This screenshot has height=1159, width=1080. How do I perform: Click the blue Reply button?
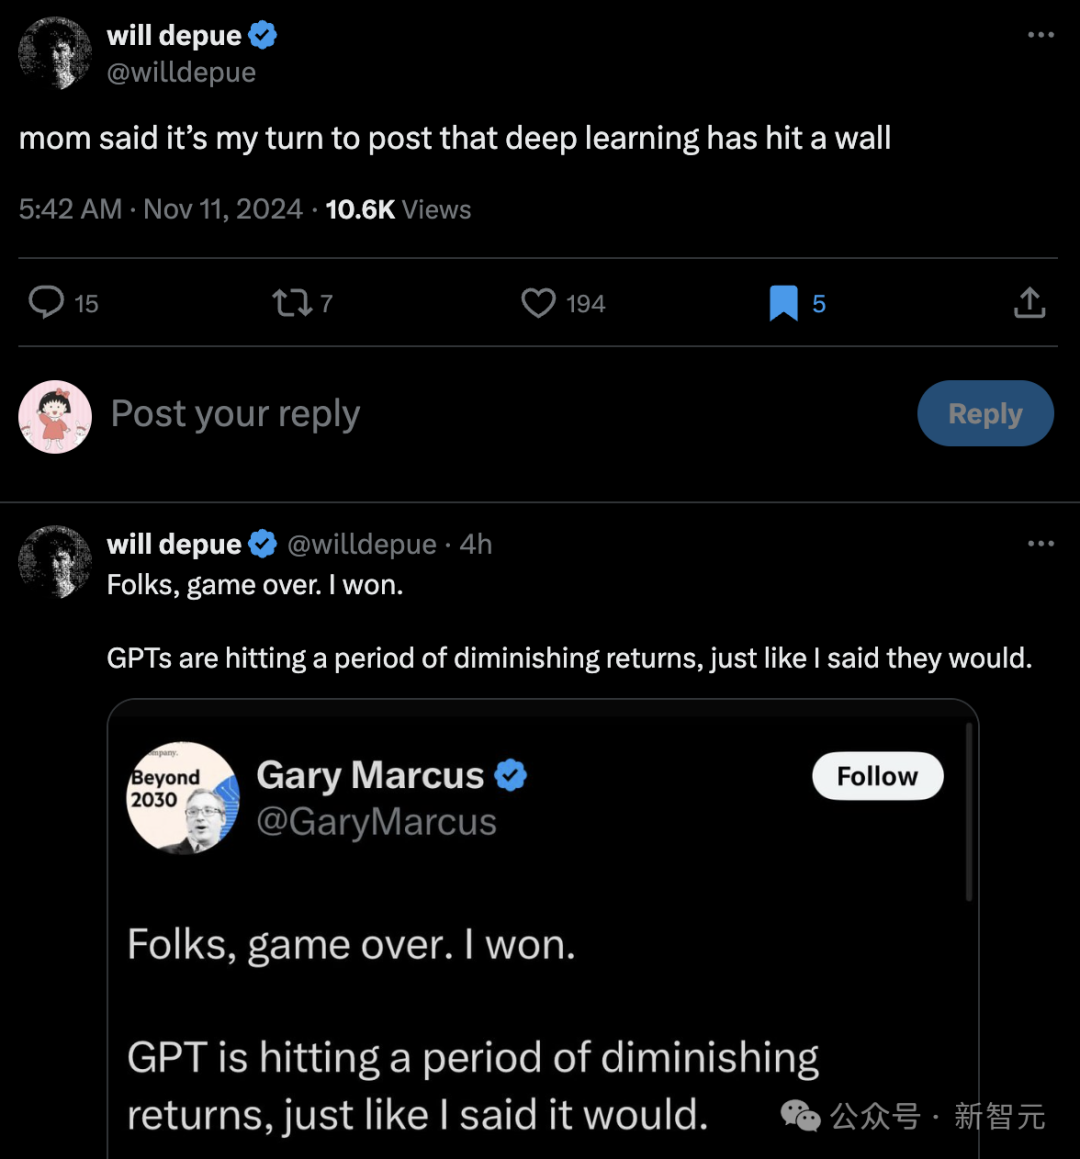coord(985,413)
